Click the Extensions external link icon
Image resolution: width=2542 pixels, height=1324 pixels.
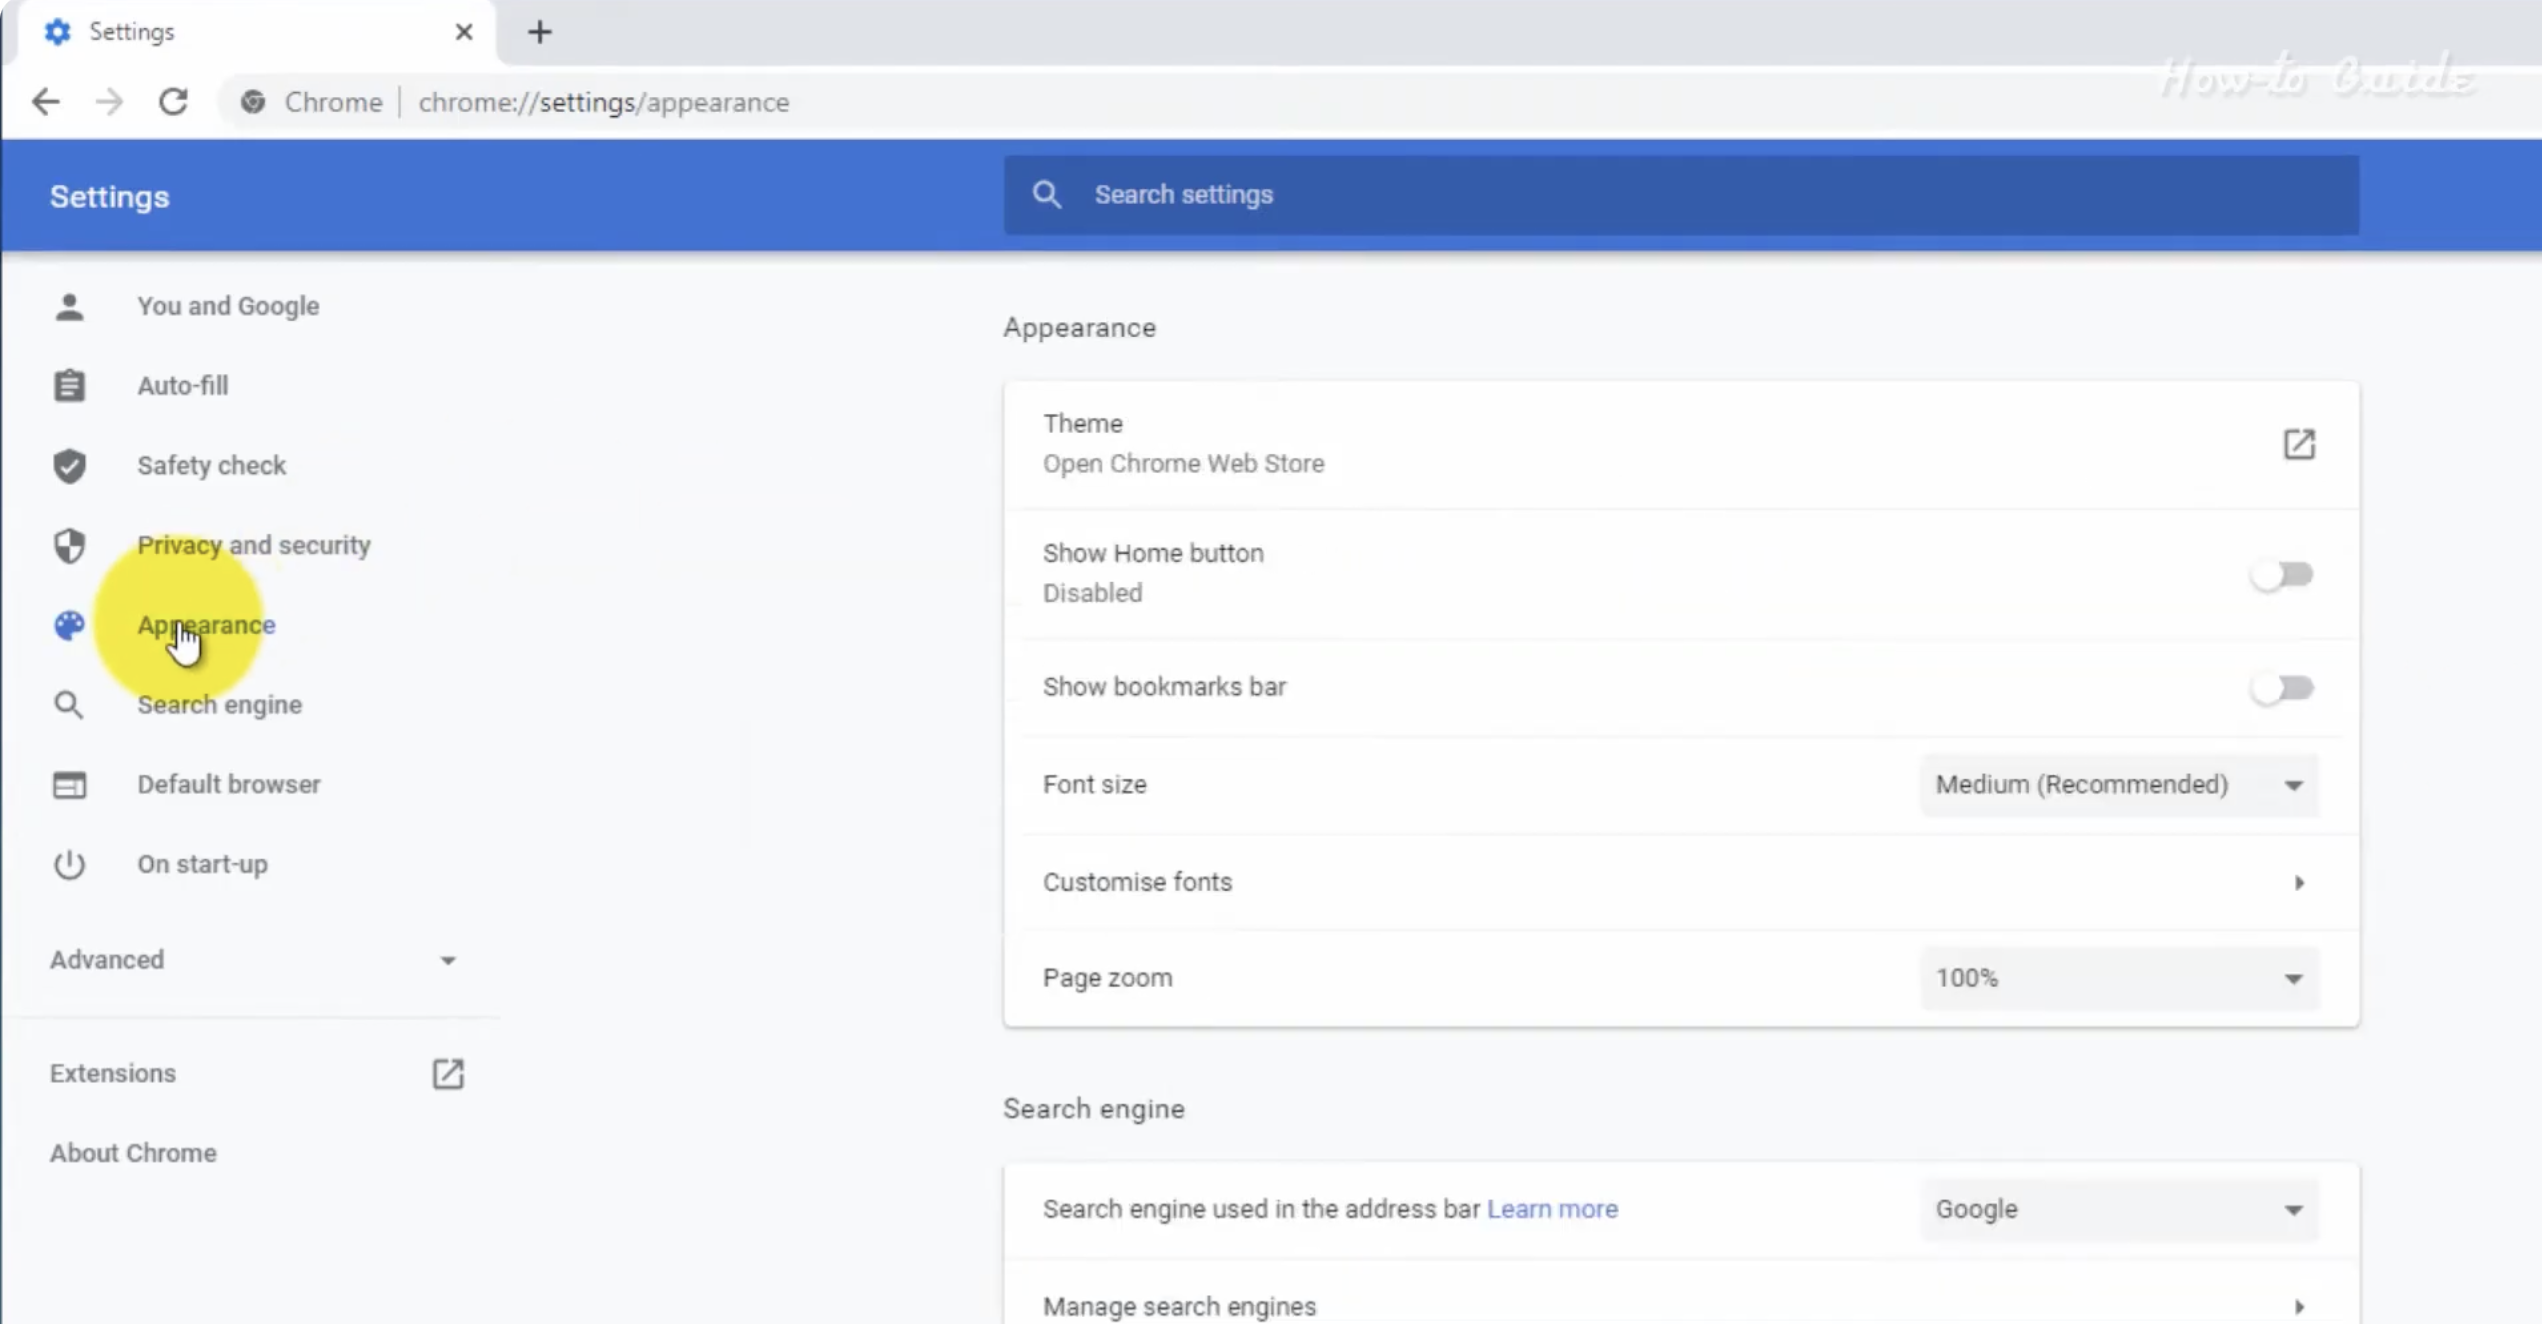447,1074
